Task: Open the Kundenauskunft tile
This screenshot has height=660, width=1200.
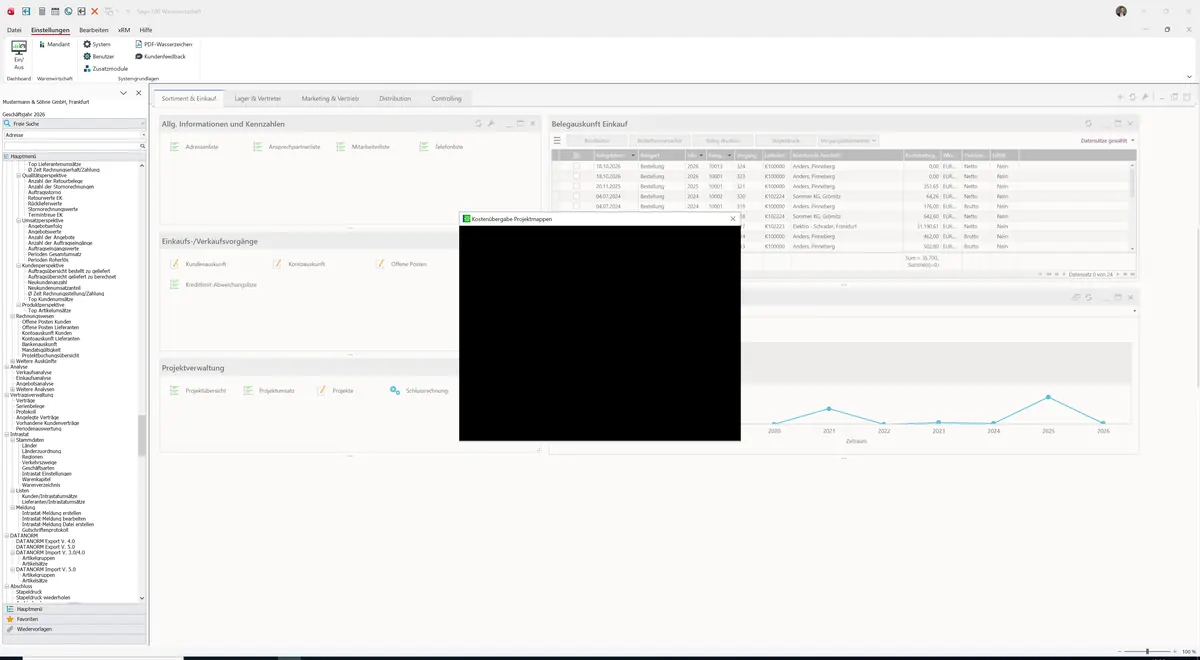Action: (x=200, y=263)
